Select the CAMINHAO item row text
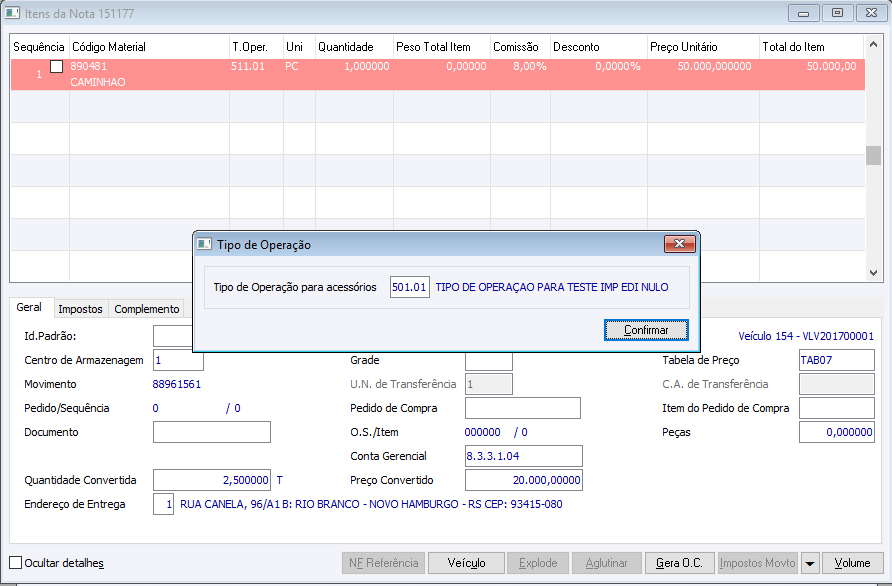Viewport: 892px width, 586px height. click(x=98, y=82)
